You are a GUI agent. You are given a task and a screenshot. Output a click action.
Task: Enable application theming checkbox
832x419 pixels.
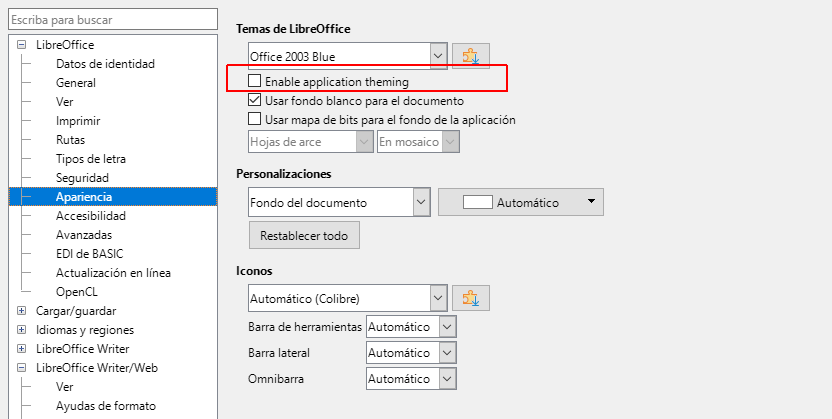(256, 81)
